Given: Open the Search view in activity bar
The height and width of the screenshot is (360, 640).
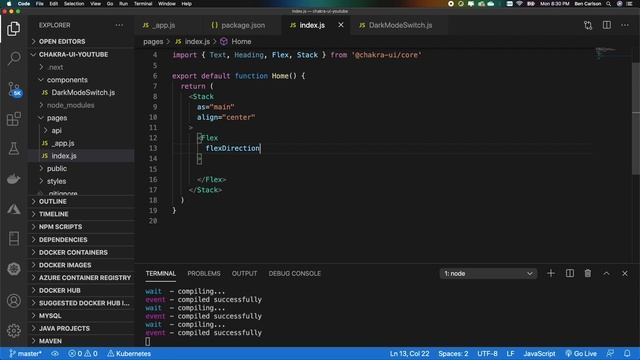Looking at the screenshot, I should (14, 58).
